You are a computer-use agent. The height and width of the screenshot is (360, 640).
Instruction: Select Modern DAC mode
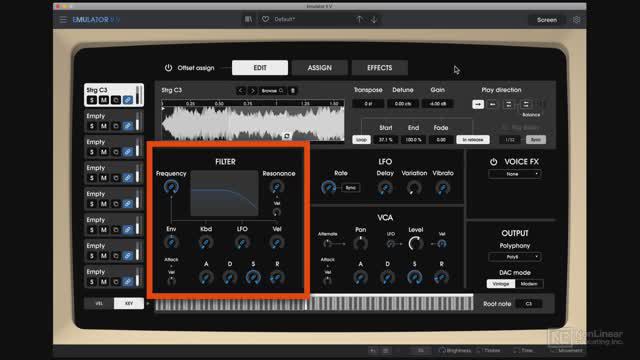point(529,284)
